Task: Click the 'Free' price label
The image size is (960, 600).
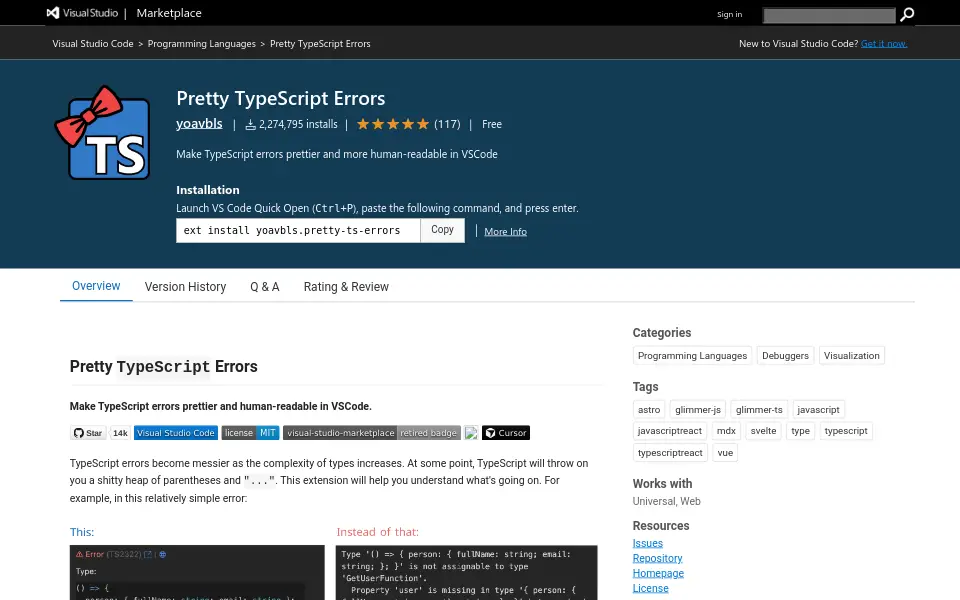Action: pyautogui.click(x=492, y=124)
